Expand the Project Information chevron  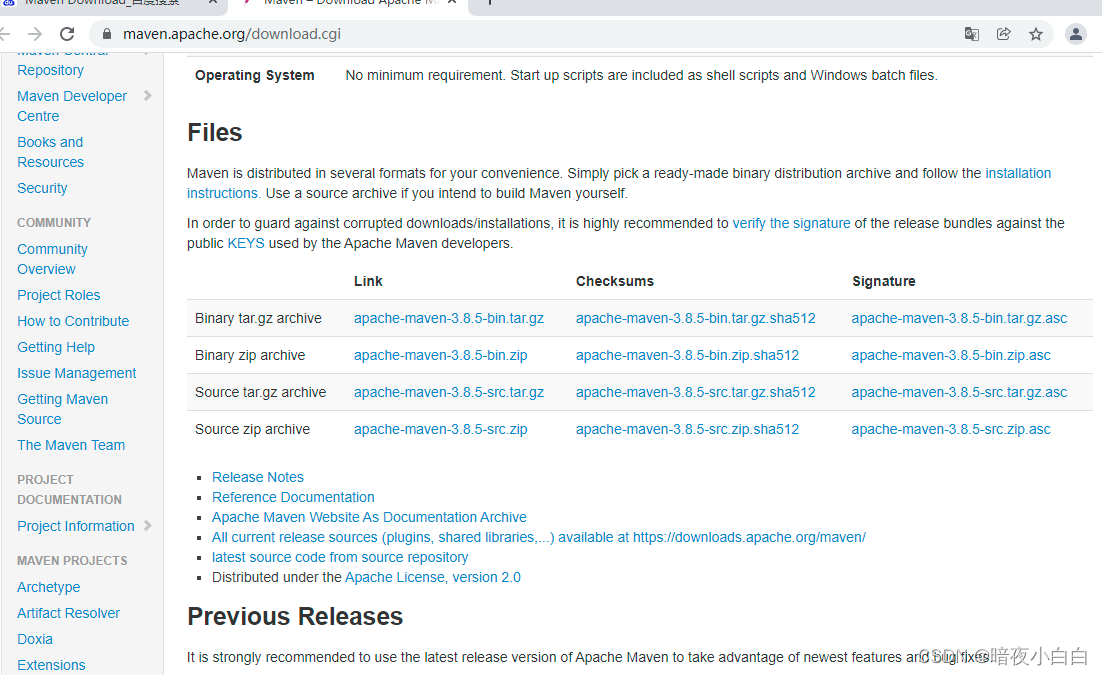[148, 525]
